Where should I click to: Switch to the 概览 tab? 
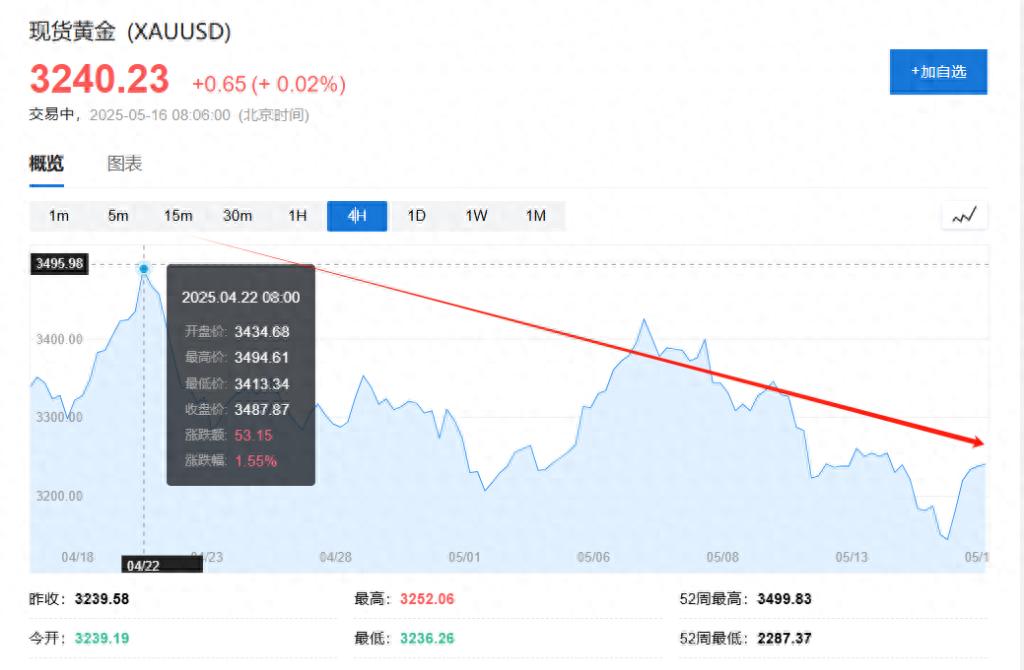click(46, 163)
